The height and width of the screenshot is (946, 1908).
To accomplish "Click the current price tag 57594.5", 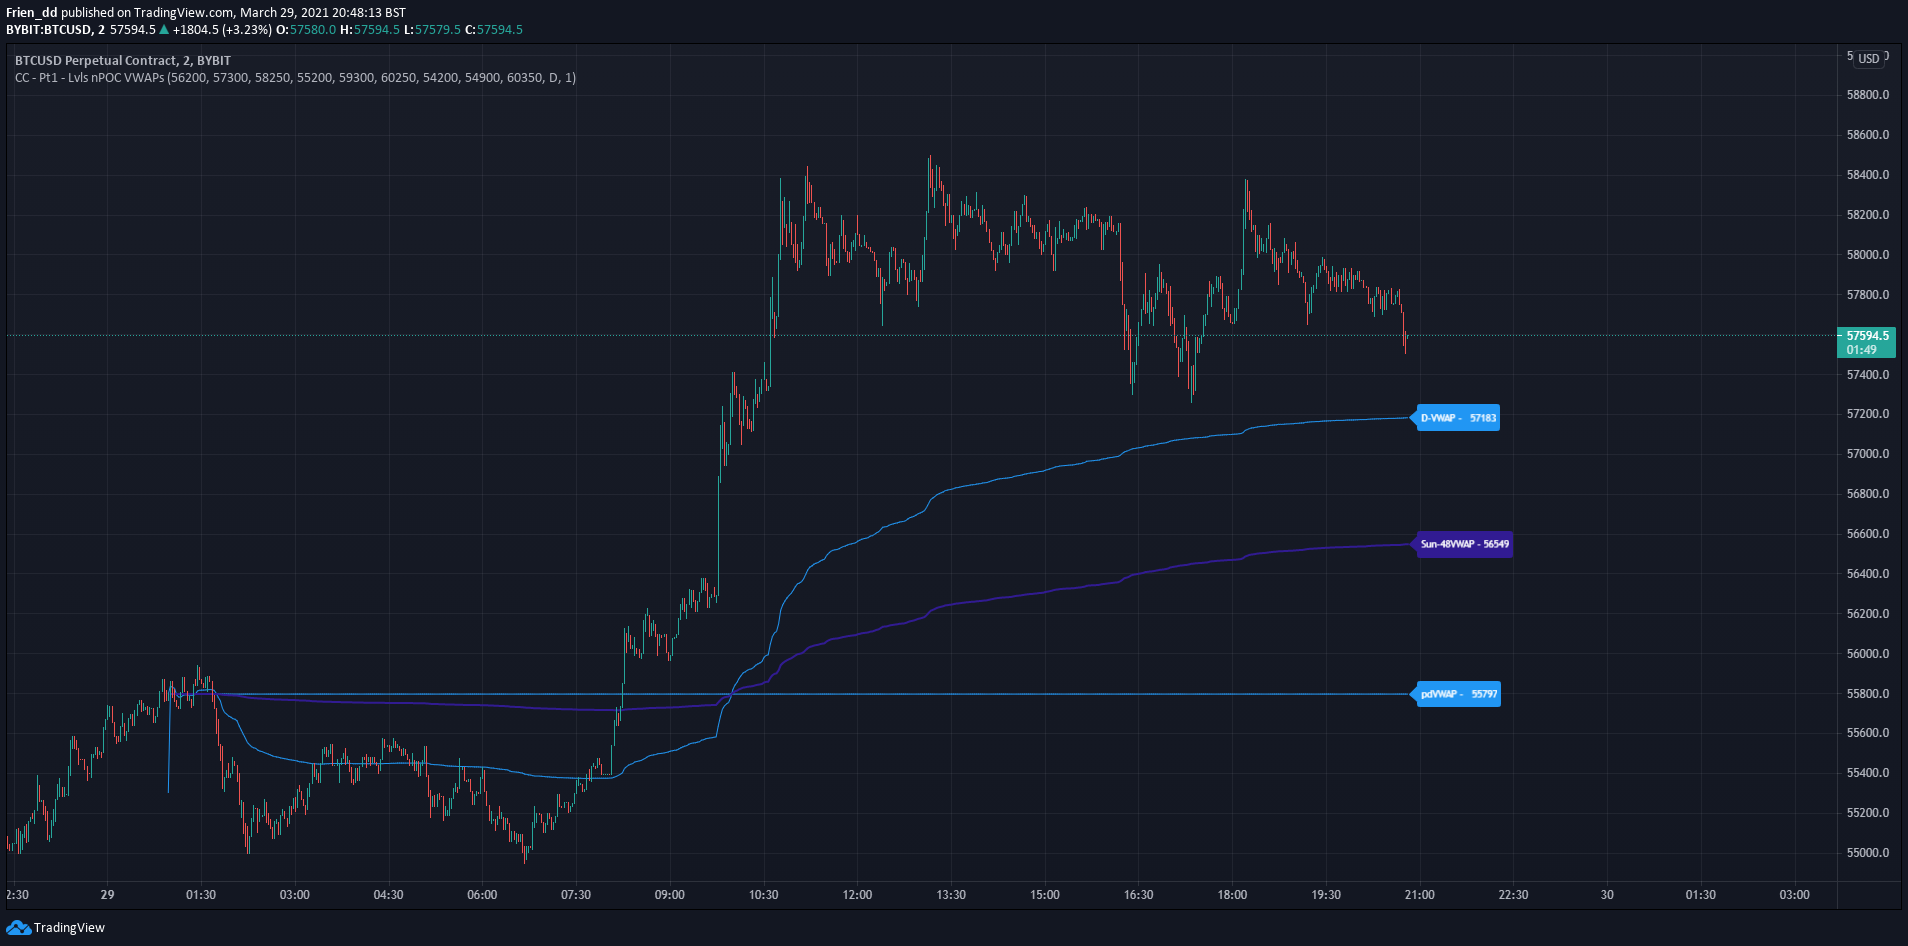I will coord(1867,342).
